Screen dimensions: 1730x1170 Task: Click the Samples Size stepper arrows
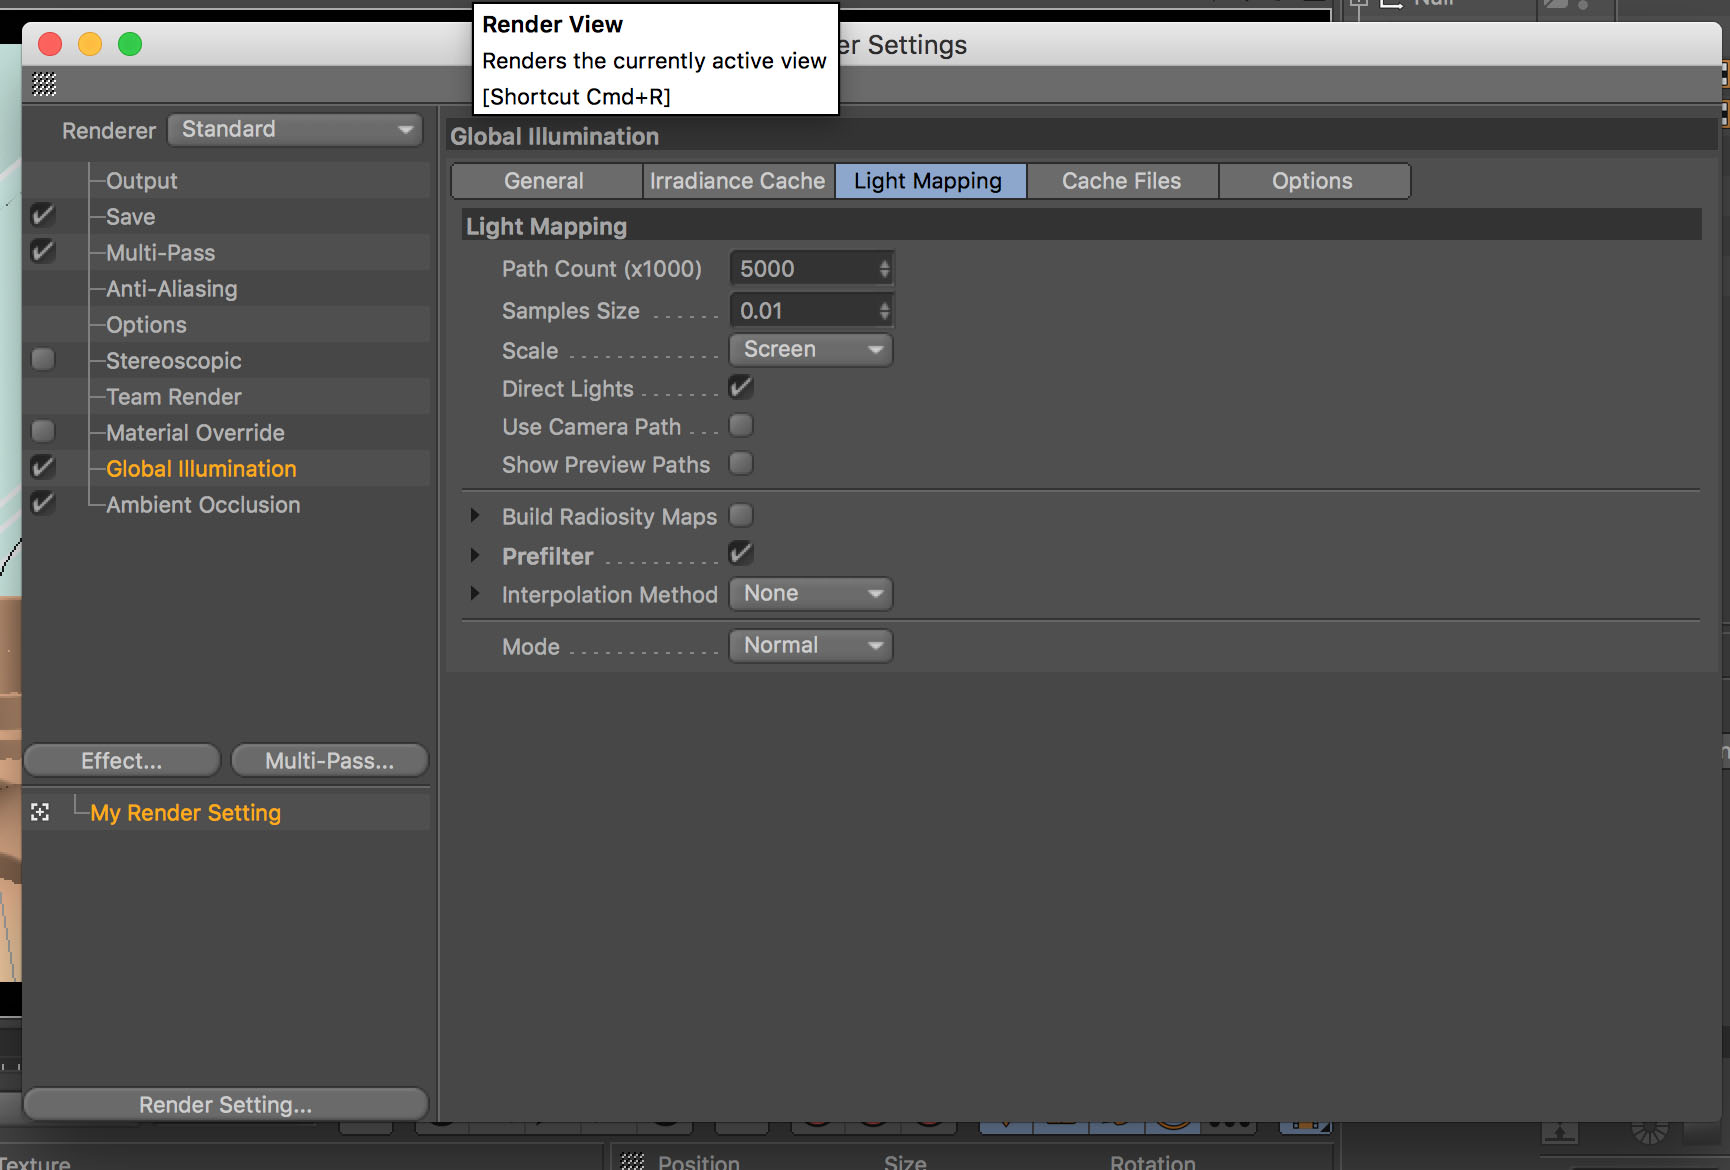coord(884,311)
